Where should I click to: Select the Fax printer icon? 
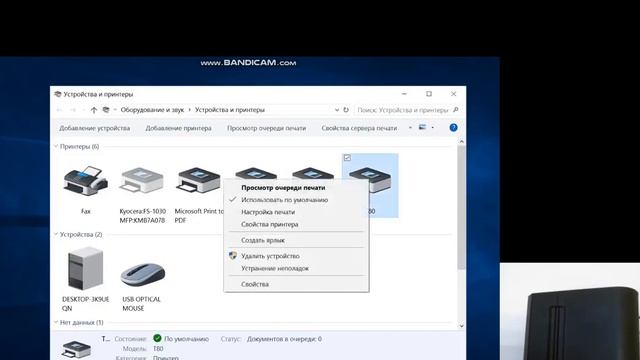tap(86, 181)
